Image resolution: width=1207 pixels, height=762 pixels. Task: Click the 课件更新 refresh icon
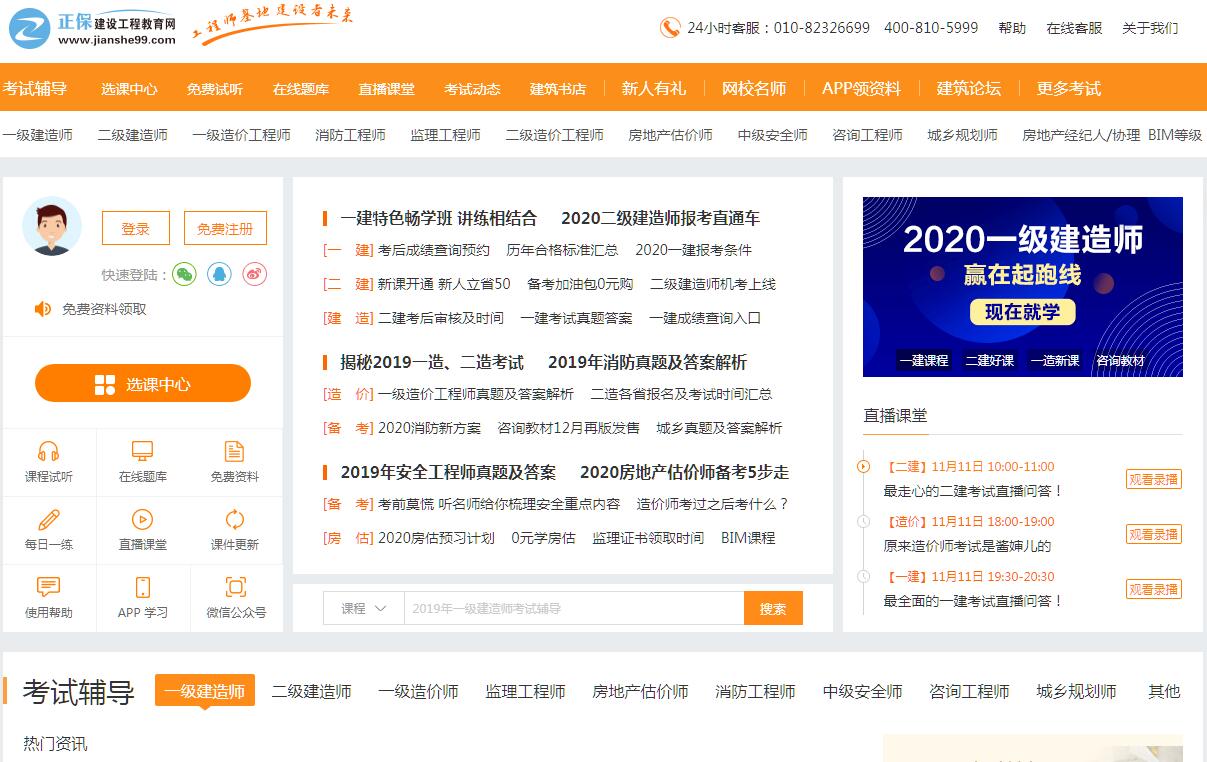(234, 520)
